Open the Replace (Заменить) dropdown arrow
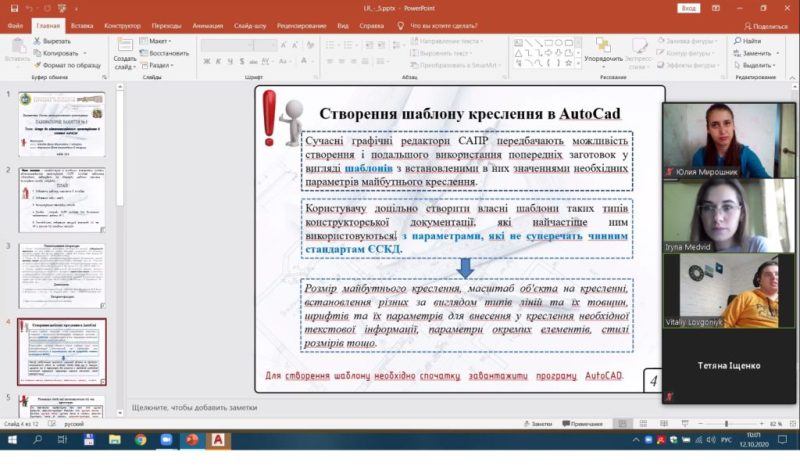Image resolution: width=800 pixels, height=470 pixels. pos(778,53)
